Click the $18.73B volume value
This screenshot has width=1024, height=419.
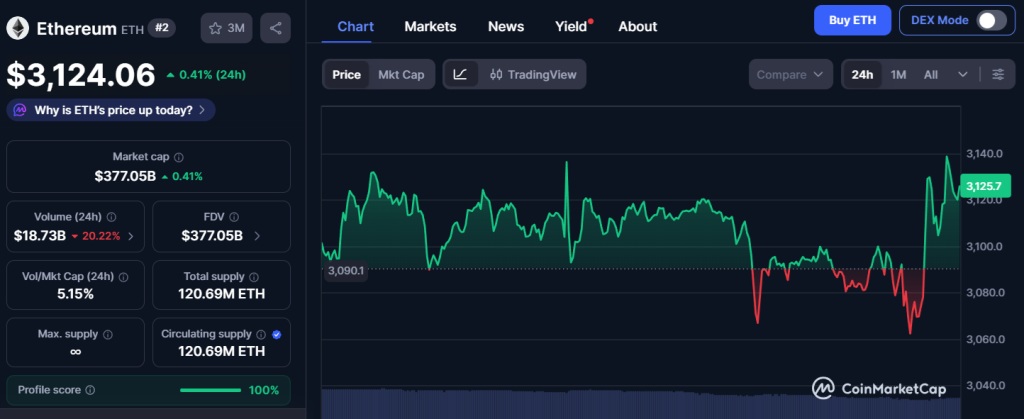(40, 236)
